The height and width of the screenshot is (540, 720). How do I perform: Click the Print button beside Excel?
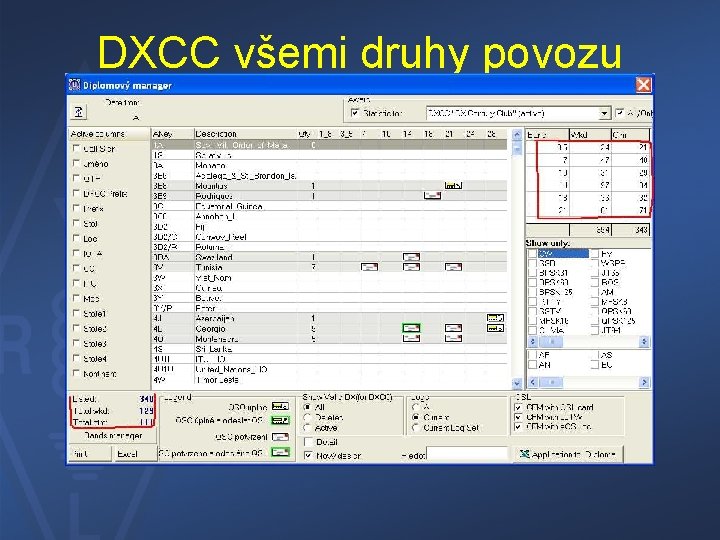coord(90,454)
